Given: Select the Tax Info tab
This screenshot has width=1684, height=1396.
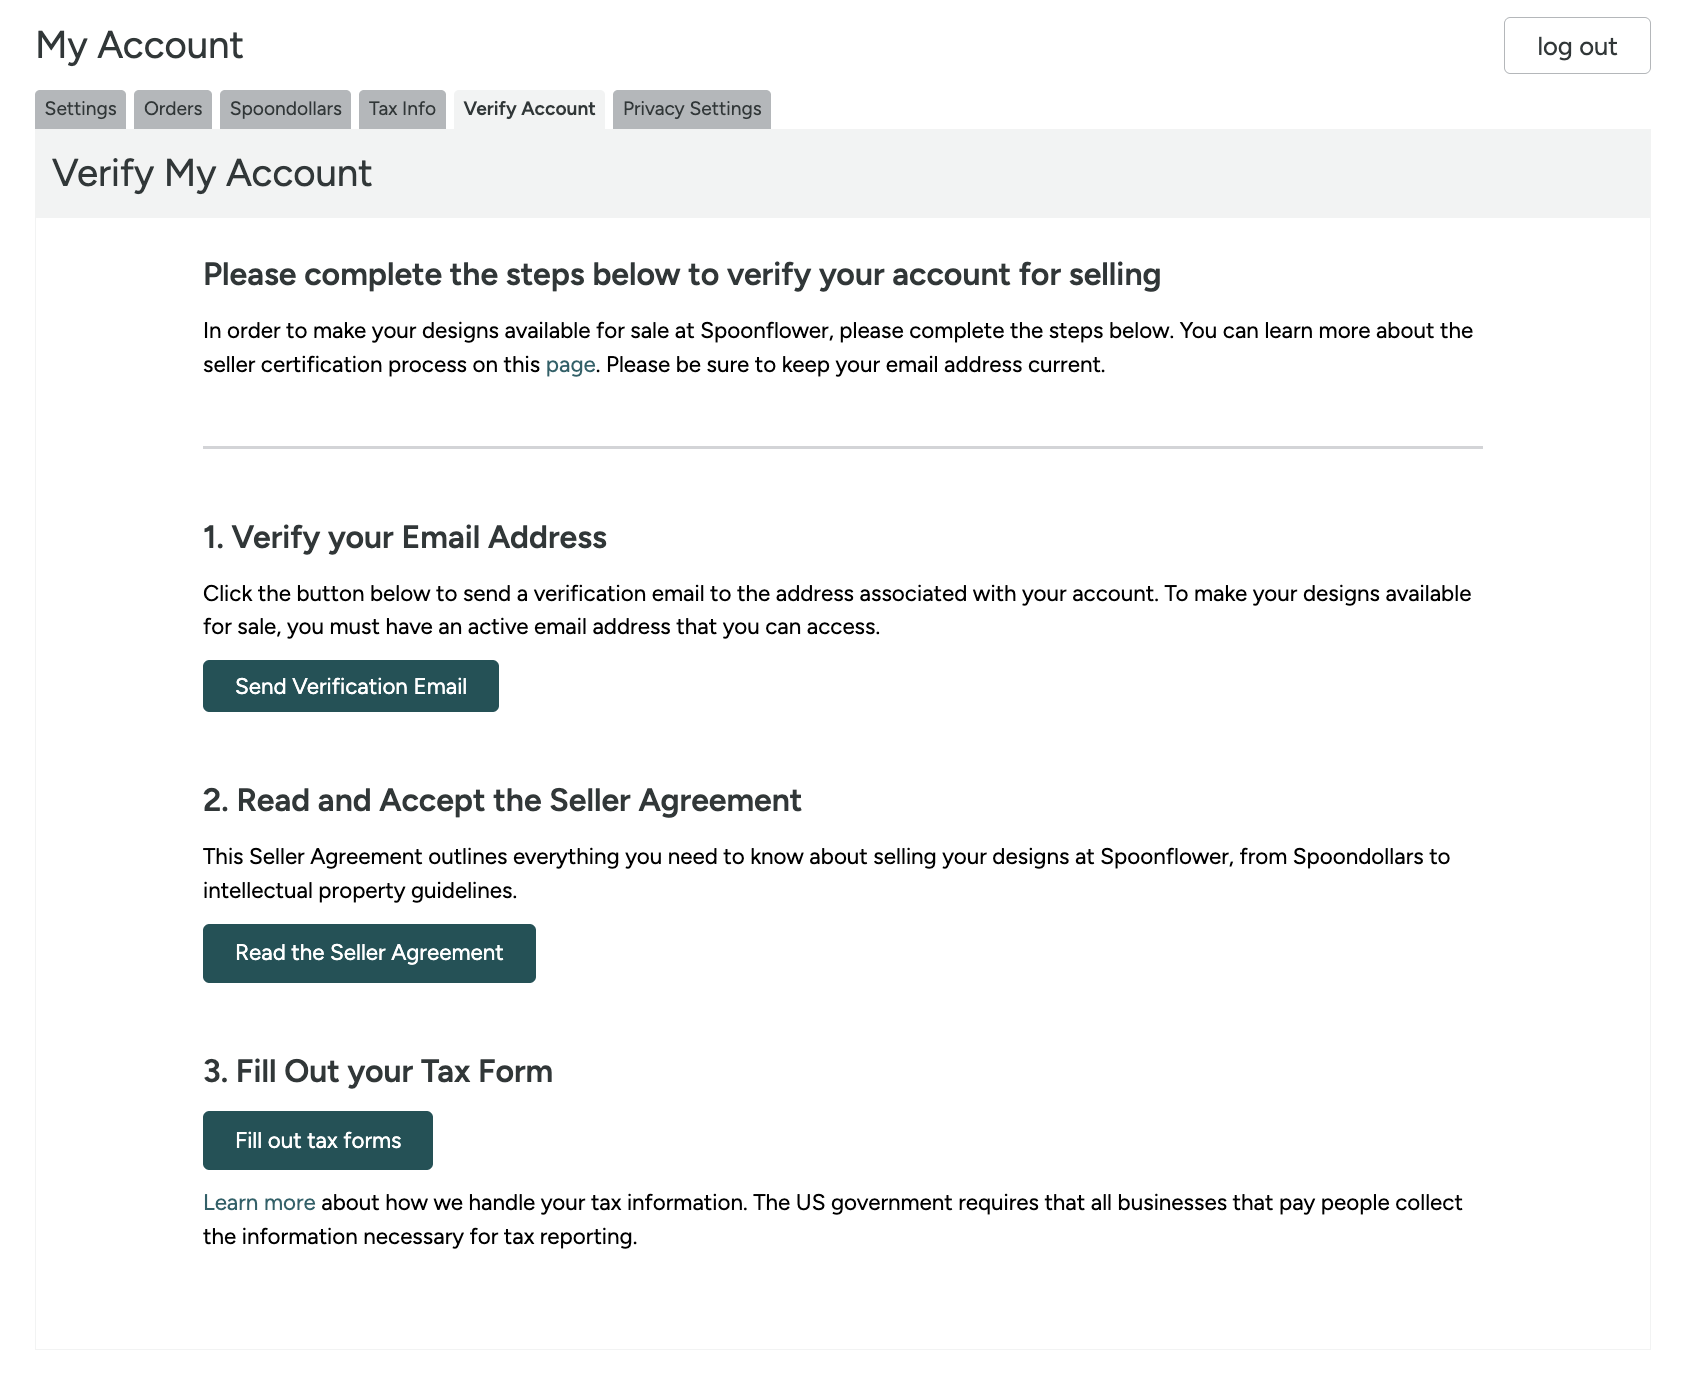Looking at the screenshot, I should (402, 109).
